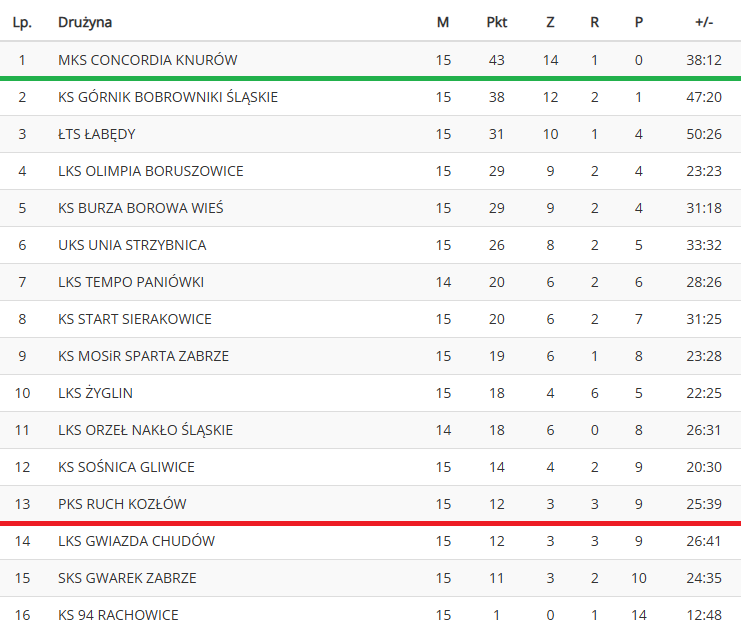The width and height of the screenshot is (741, 635).
Task: Click KS START SIERAKOWICE team name
Action: click(135, 319)
